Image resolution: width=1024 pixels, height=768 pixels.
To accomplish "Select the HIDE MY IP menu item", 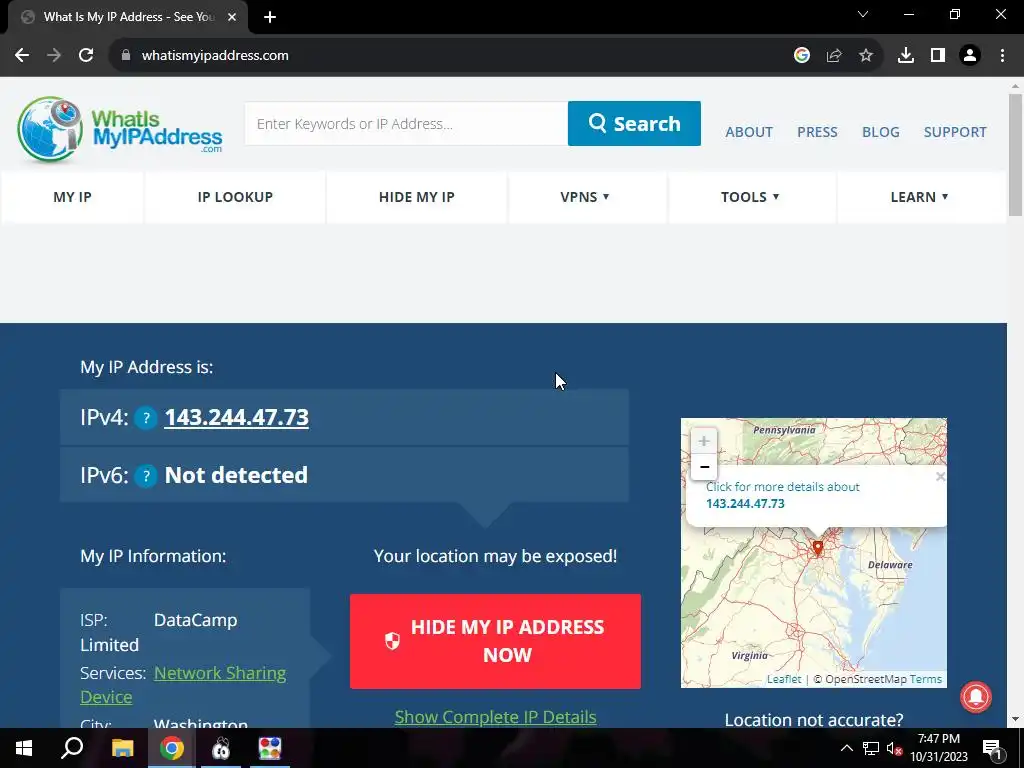I will 417,197.
